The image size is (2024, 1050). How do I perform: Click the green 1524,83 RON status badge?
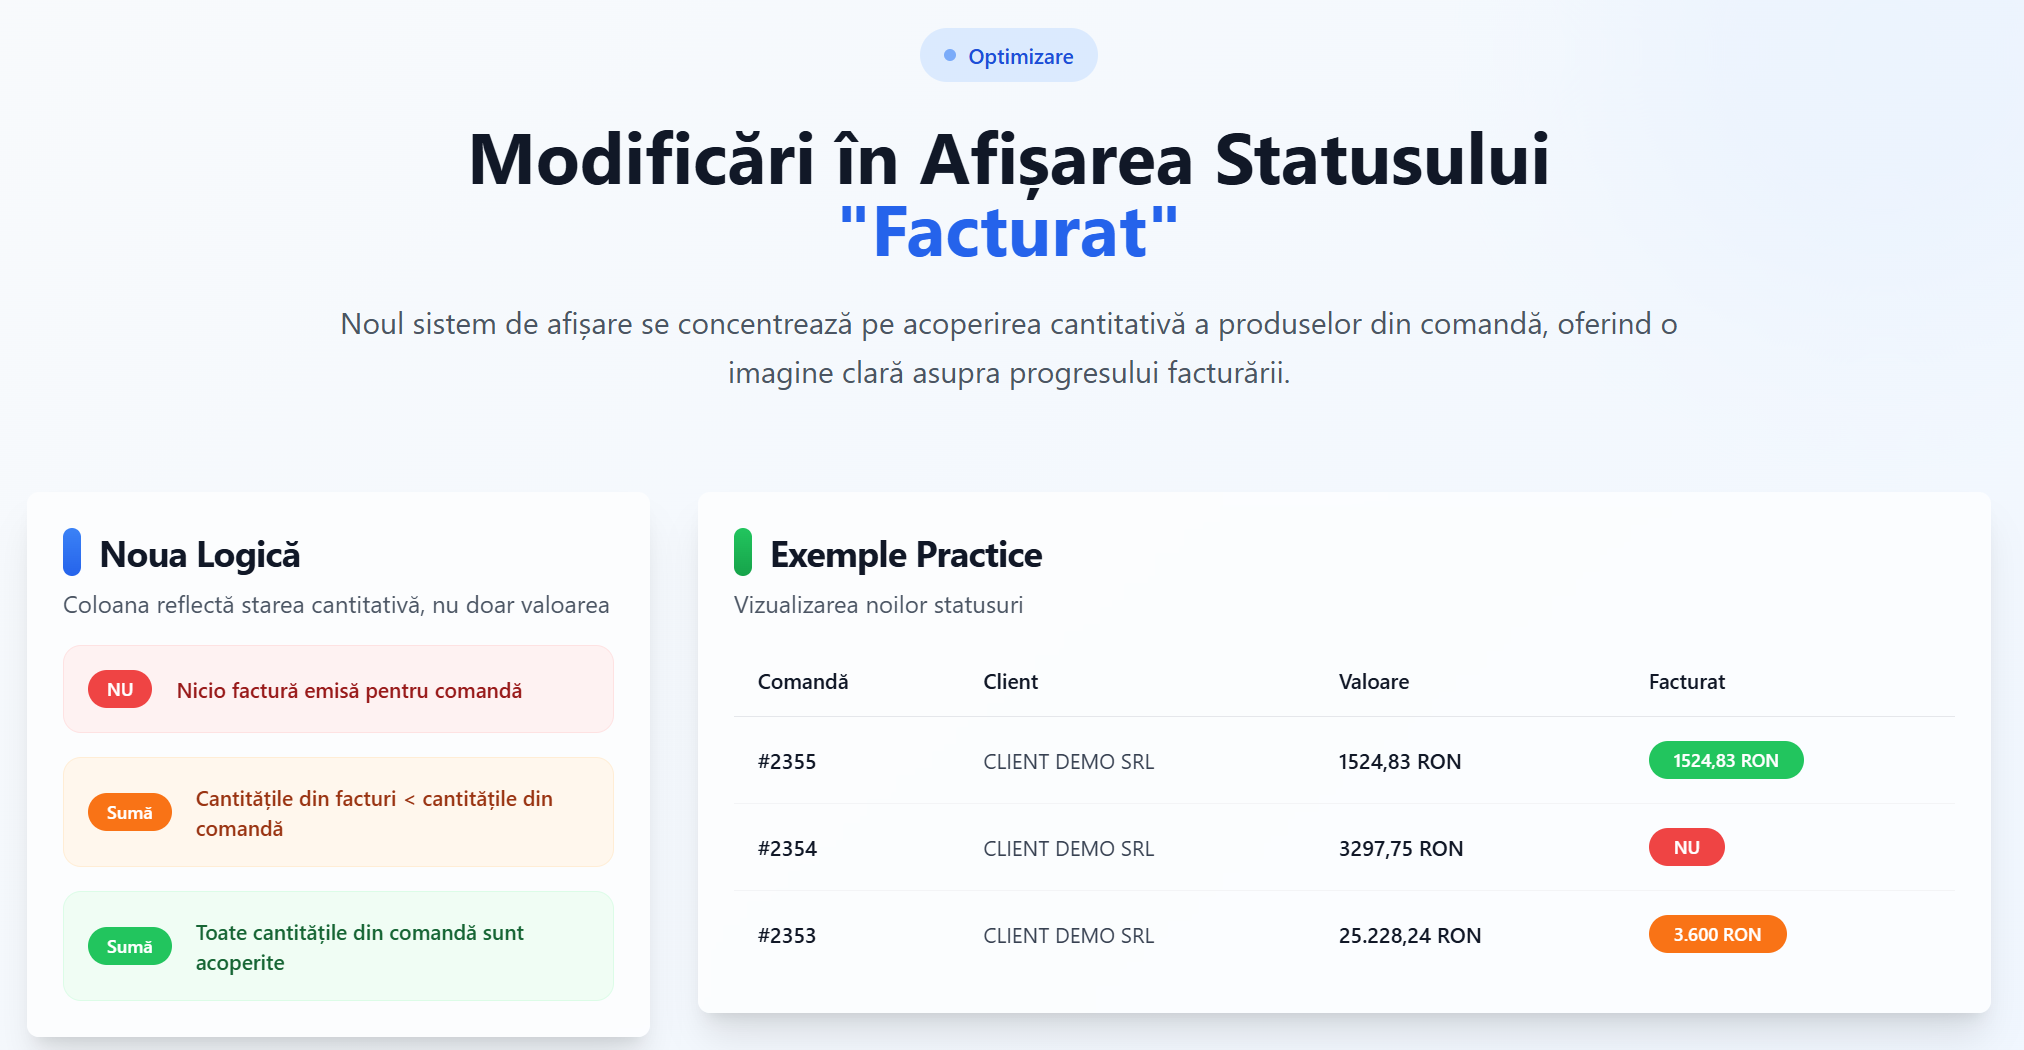[x=1726, y=760]
